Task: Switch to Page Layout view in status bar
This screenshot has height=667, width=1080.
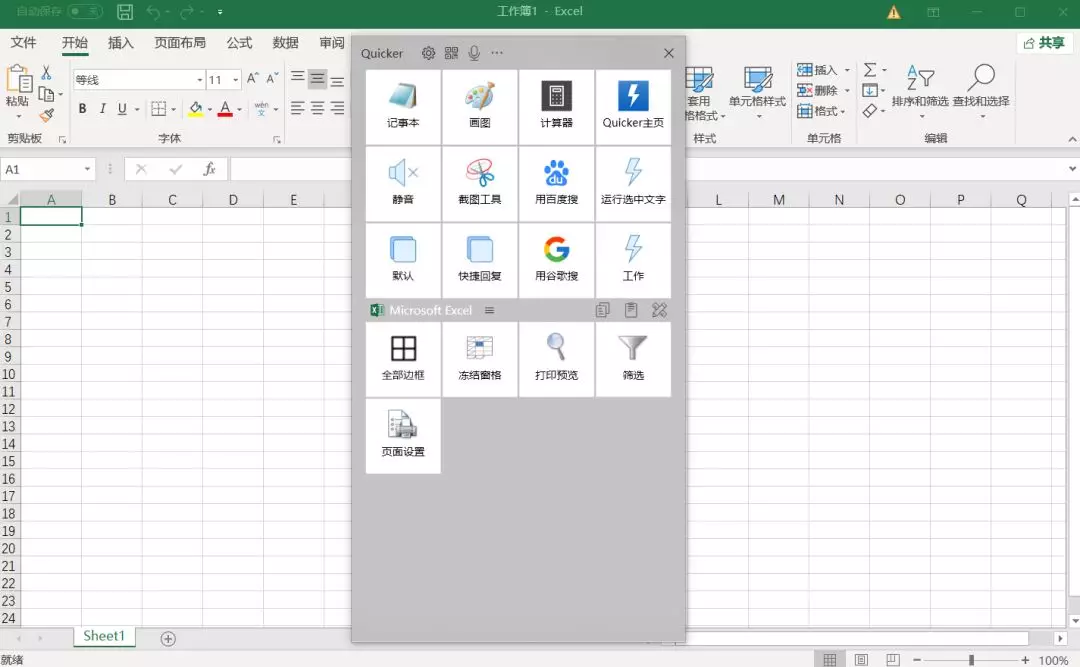Action: pos(861,659)
